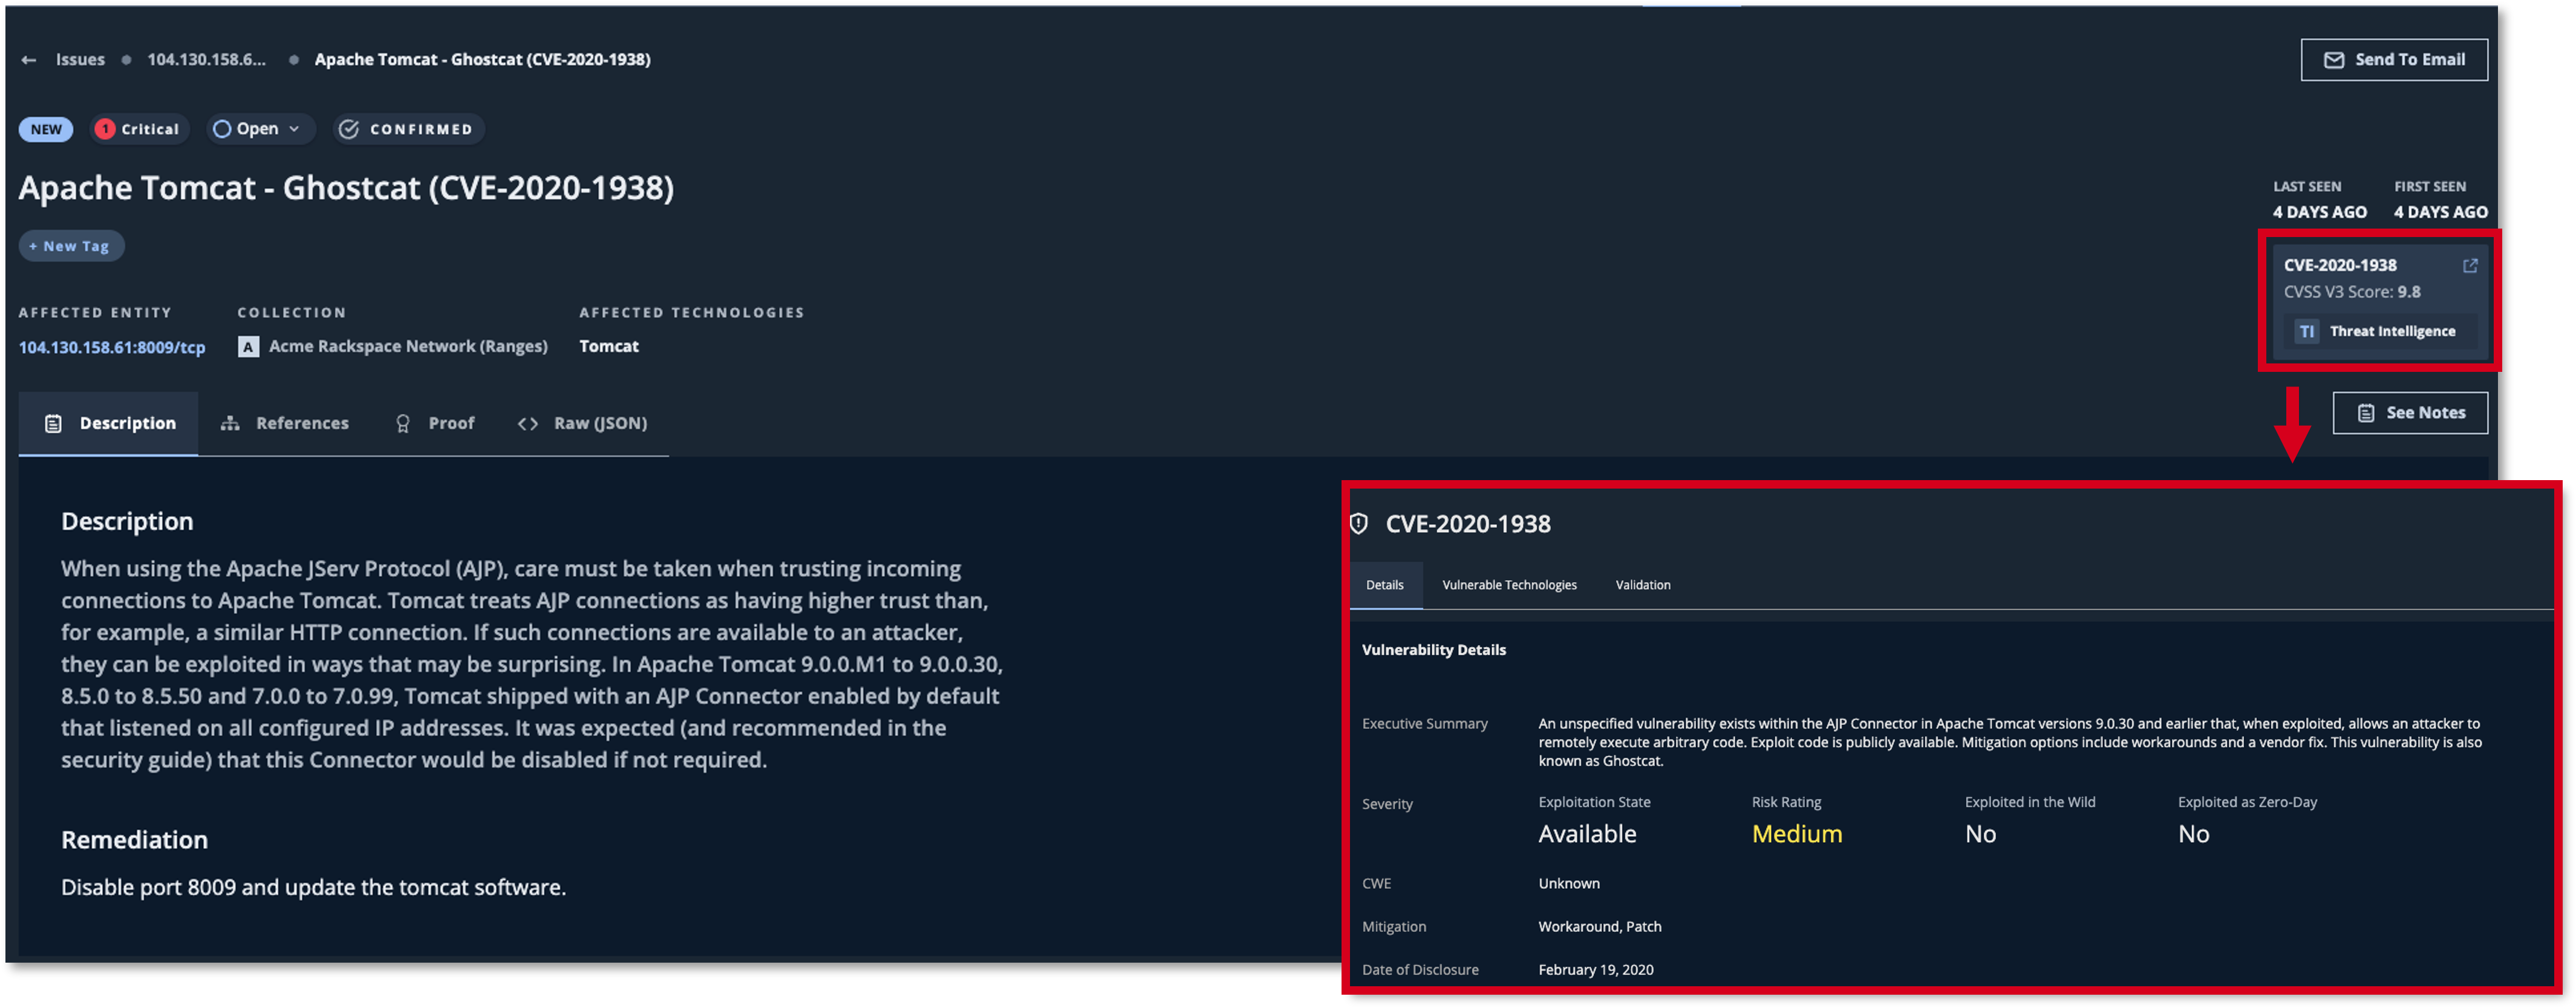The width and height of the screenshot is (2576, 1008).
Task: Click Acme Rackspace Network (Ranges) collection
Action: pos(408,346)
